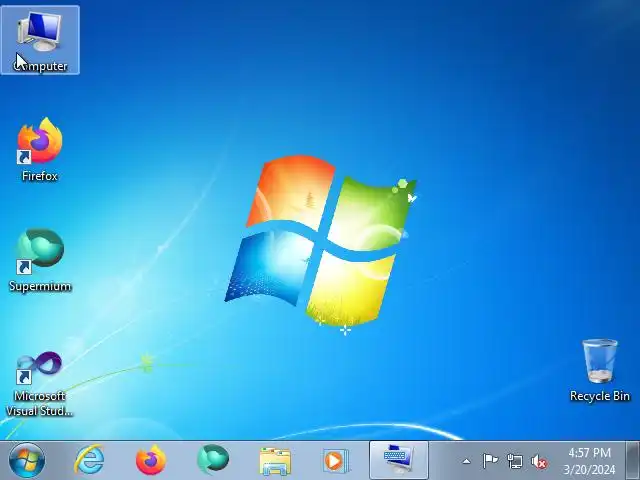Open the network status tray icon

point(515,461)
